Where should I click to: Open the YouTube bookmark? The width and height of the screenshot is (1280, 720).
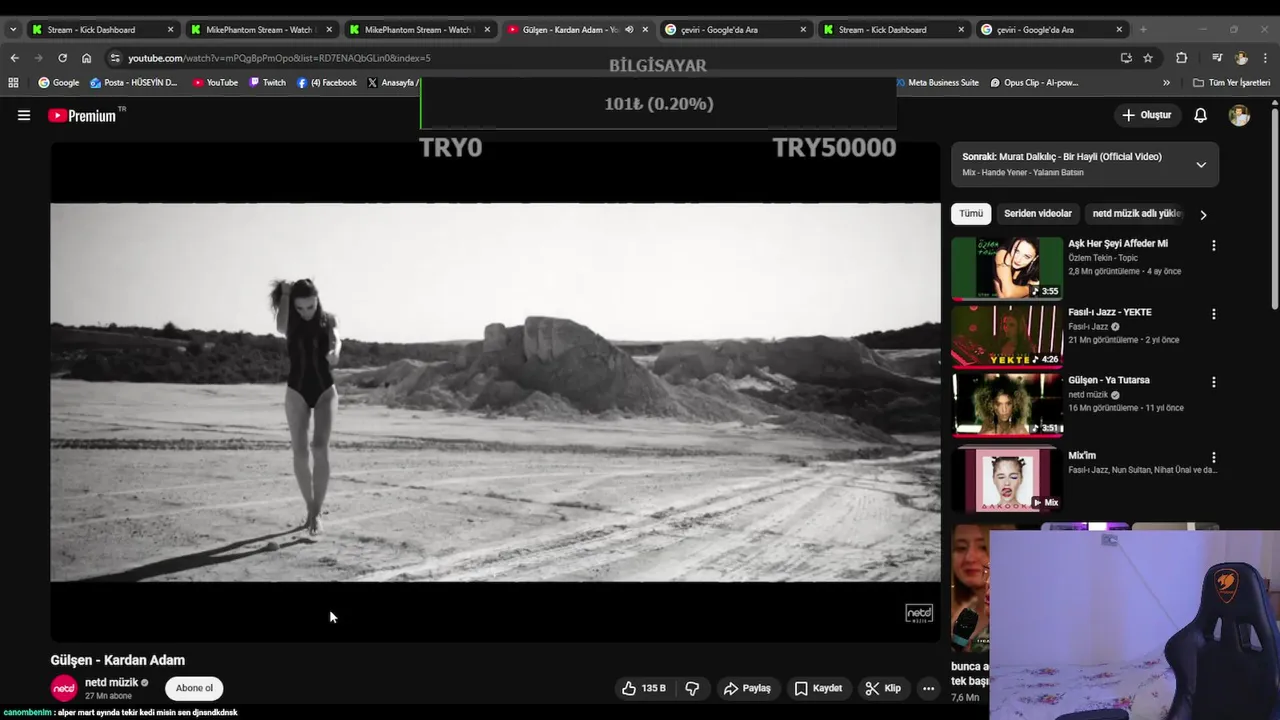(x=215, y=83)
